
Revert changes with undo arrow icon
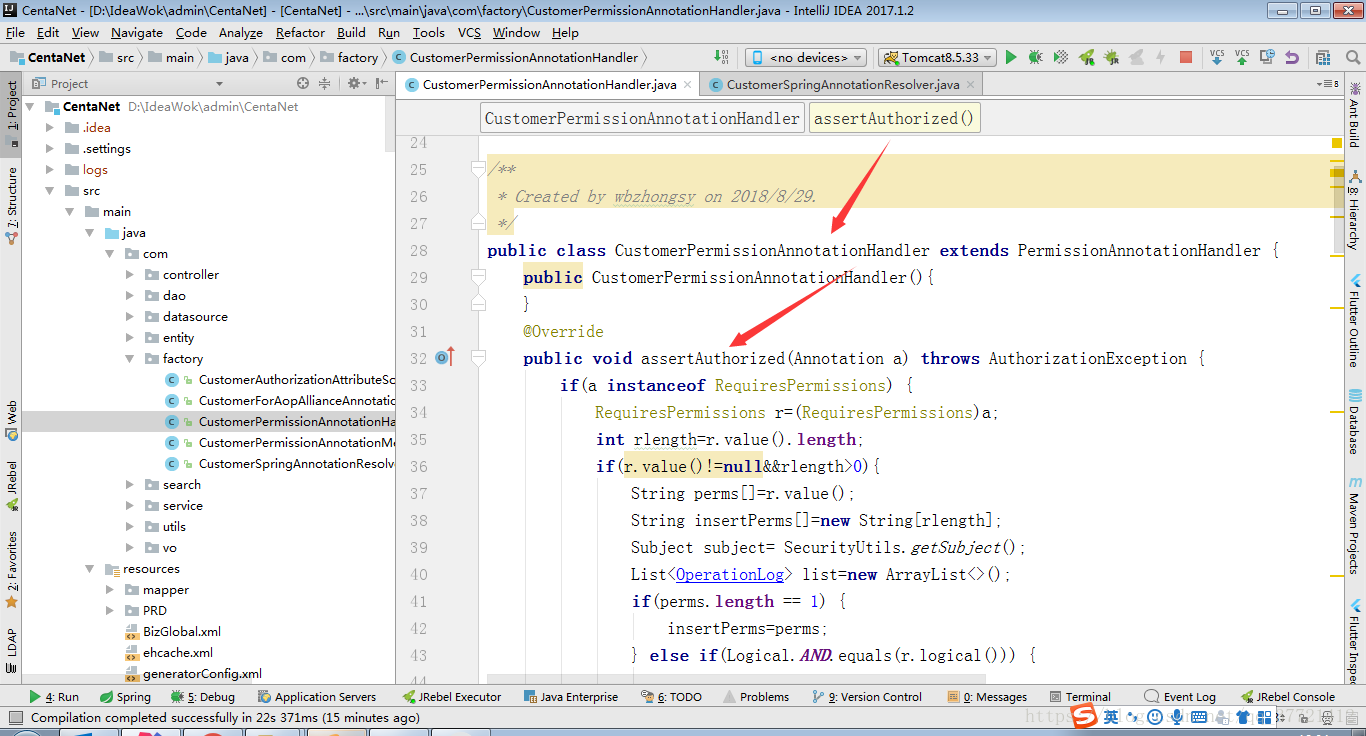coord(1292,58)
